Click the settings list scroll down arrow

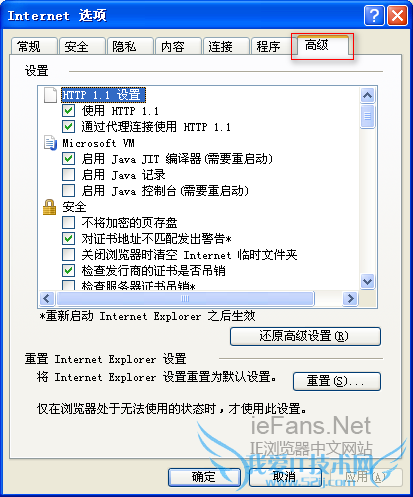click(367, 282)
